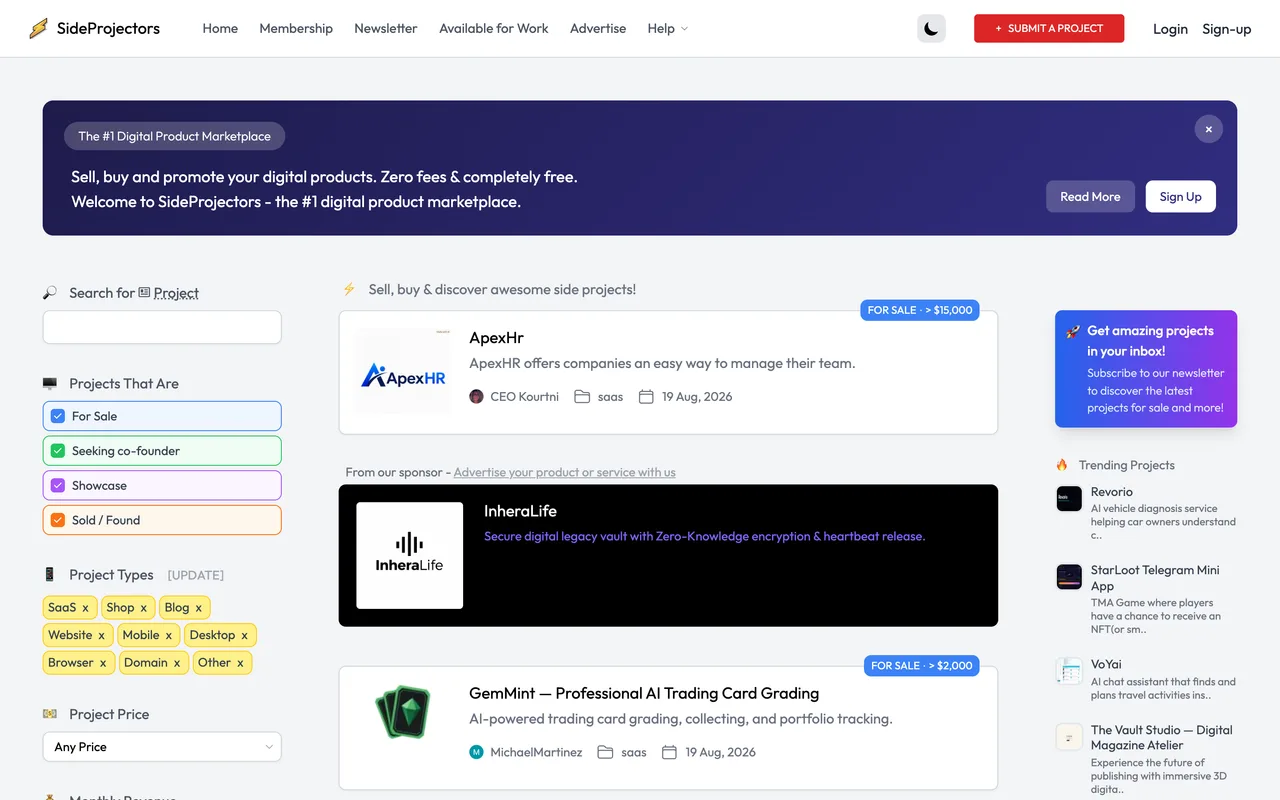Click the SideProjectors logo icon

coord(39,28)
